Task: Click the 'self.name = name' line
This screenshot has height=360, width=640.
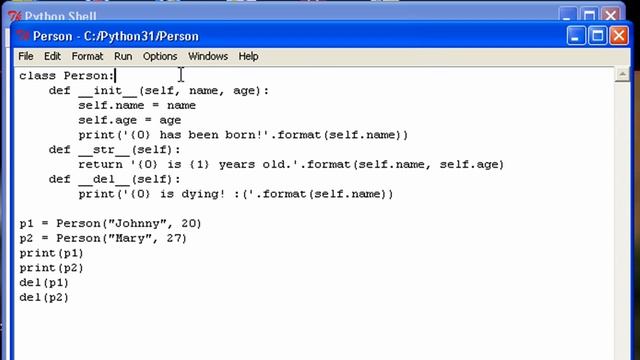Action: [137, 105]
